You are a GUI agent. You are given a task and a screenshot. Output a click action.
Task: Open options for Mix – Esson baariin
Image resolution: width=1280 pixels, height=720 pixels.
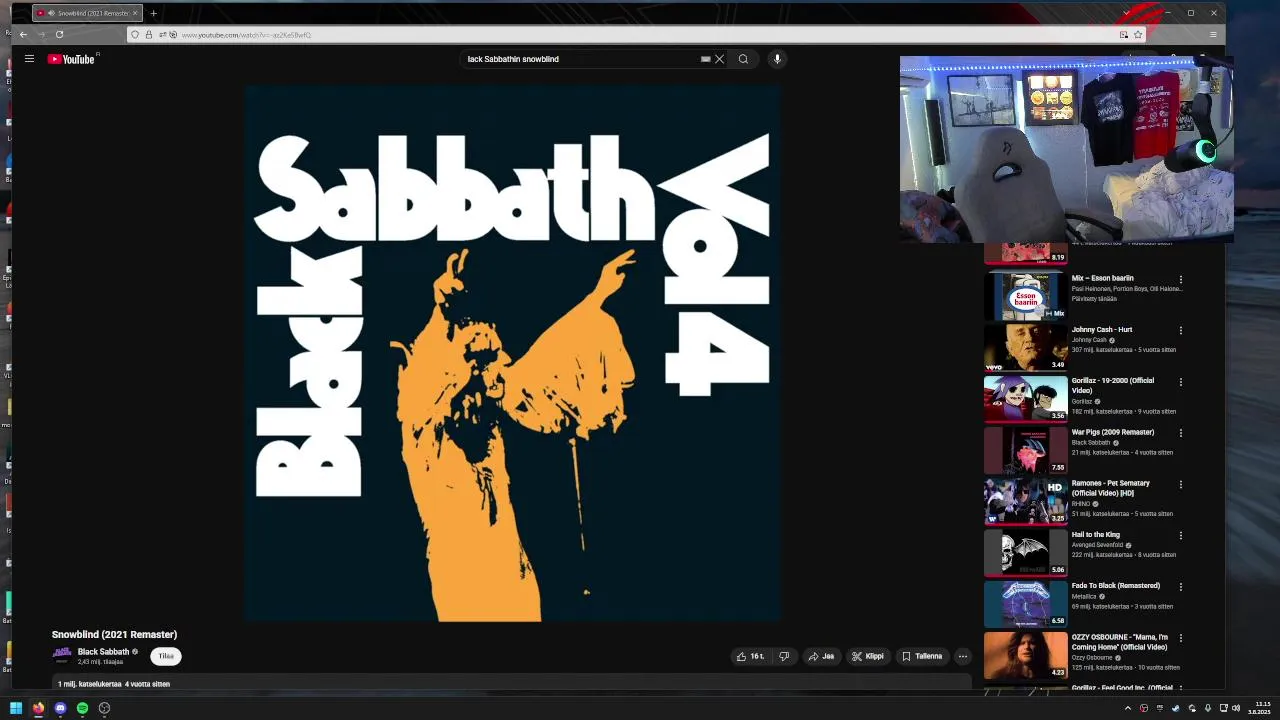click(1180, 279)
